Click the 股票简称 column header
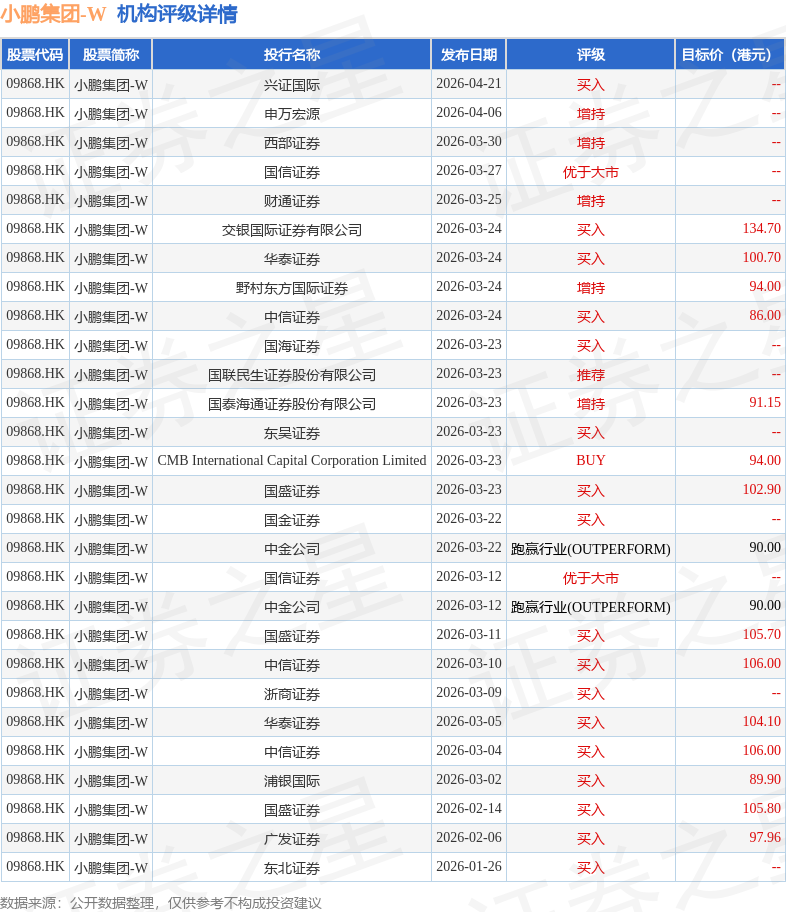This screenshot has height=912, width=786. pyautogui.click(x=111, y=55)
